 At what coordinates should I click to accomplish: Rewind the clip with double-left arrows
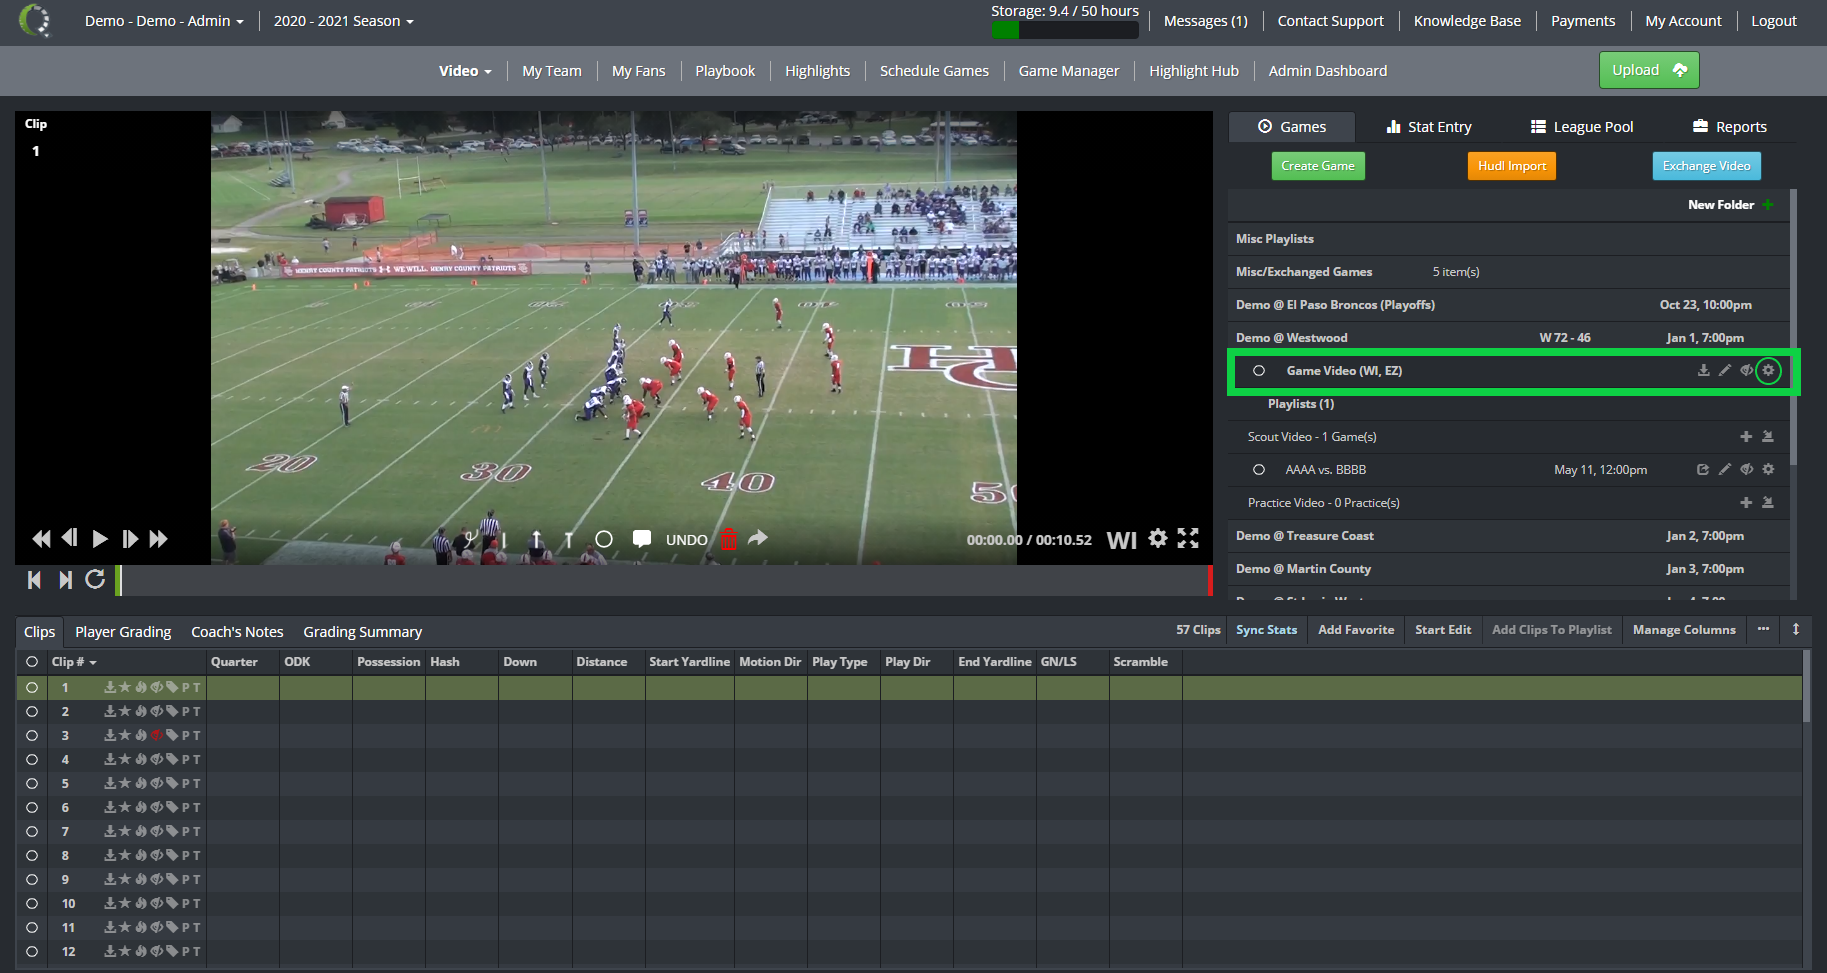pyautogui.click(x=41, y=539)
